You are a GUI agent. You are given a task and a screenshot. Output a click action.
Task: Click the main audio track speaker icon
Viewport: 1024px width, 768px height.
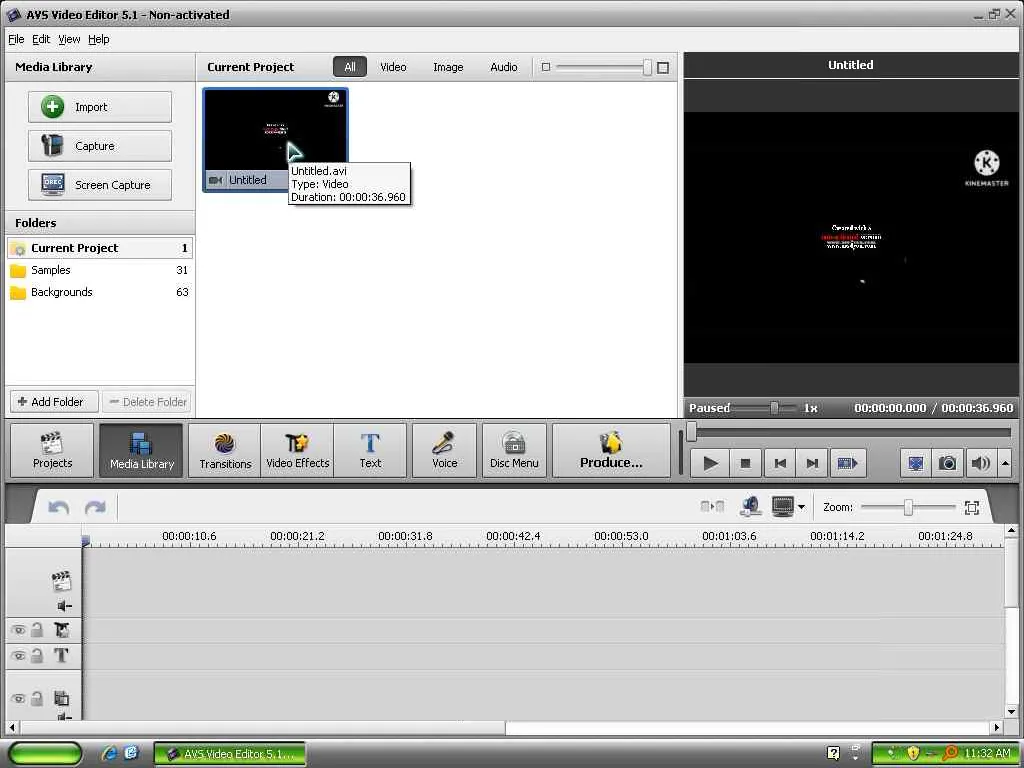[x=64, y=606]
